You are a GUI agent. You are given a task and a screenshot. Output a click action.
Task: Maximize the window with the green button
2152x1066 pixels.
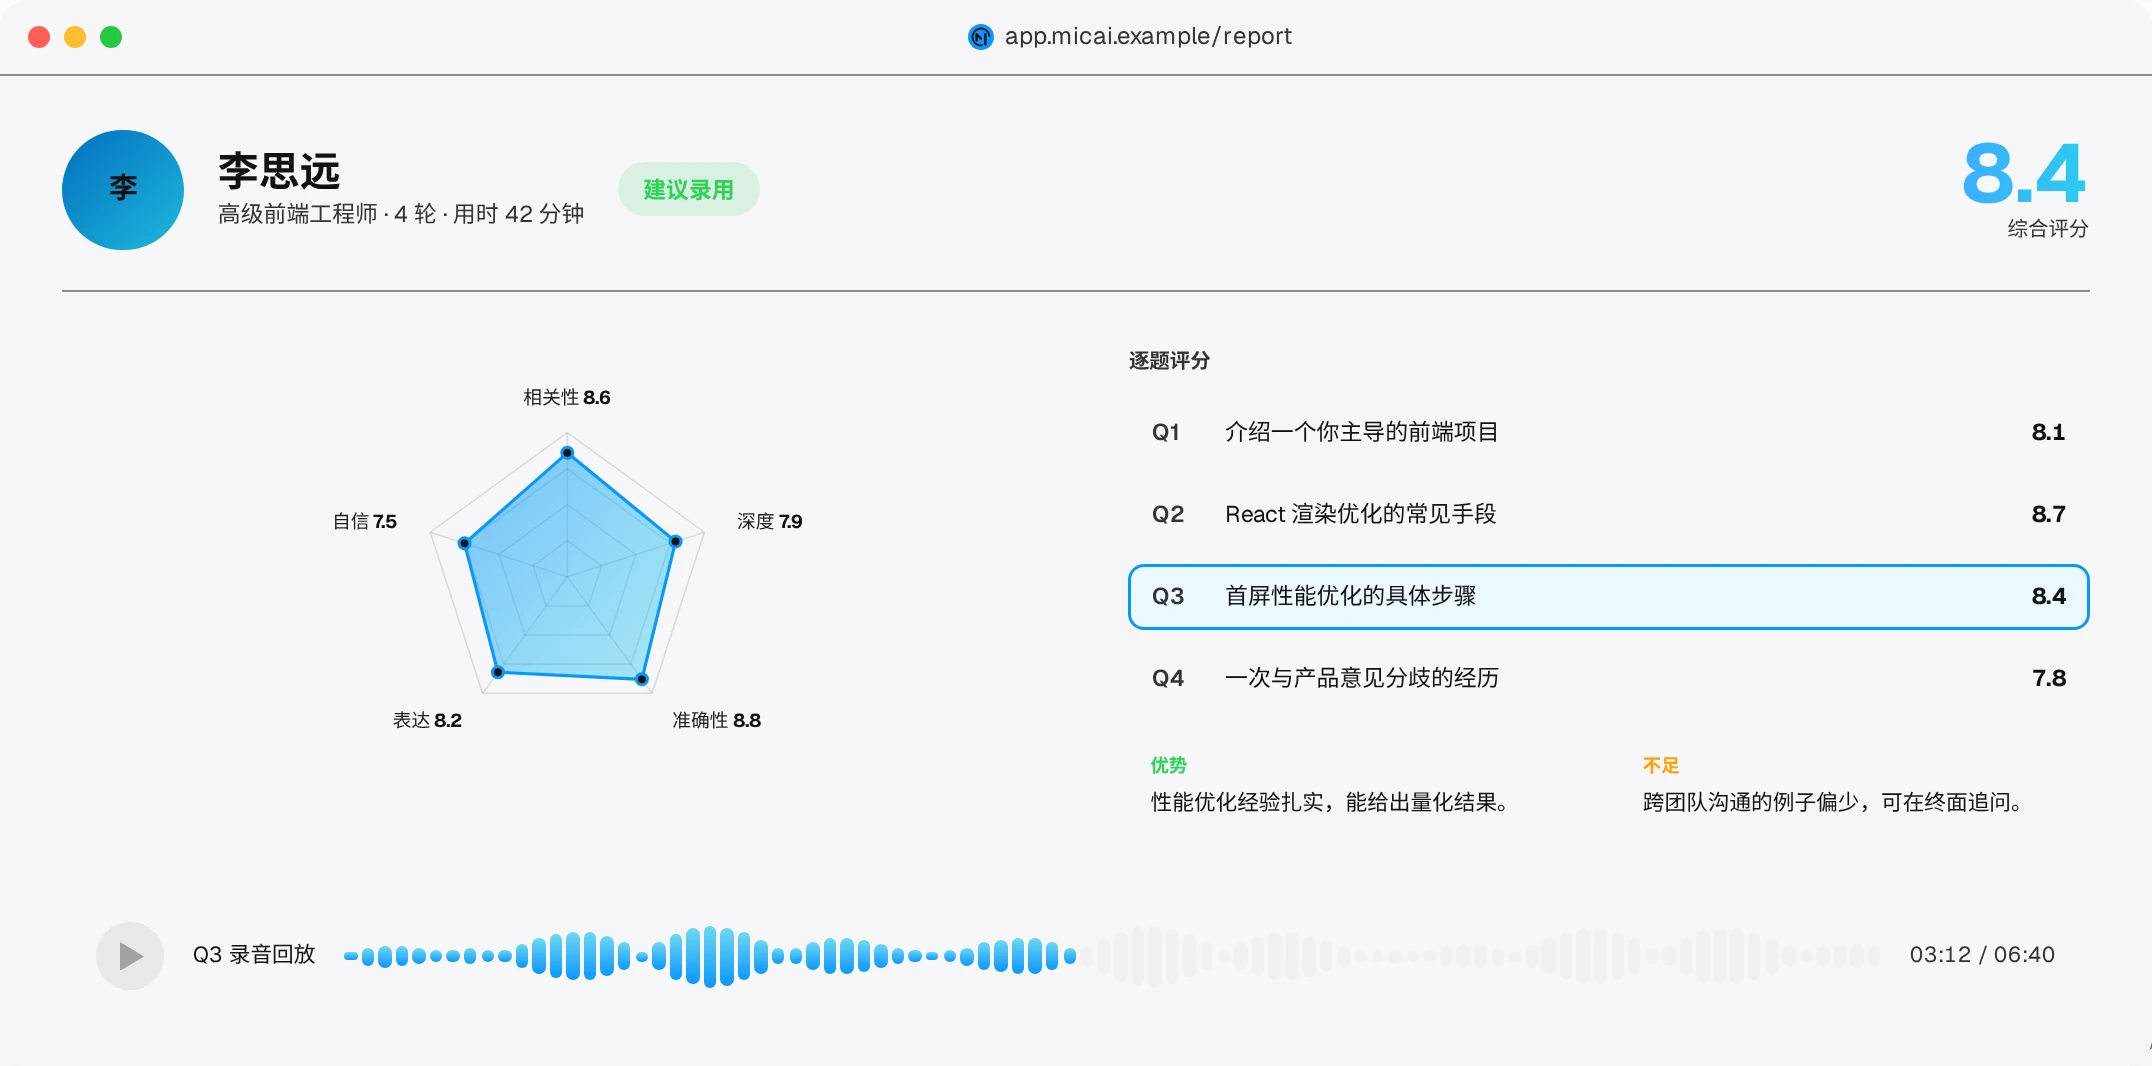[111, 37]
